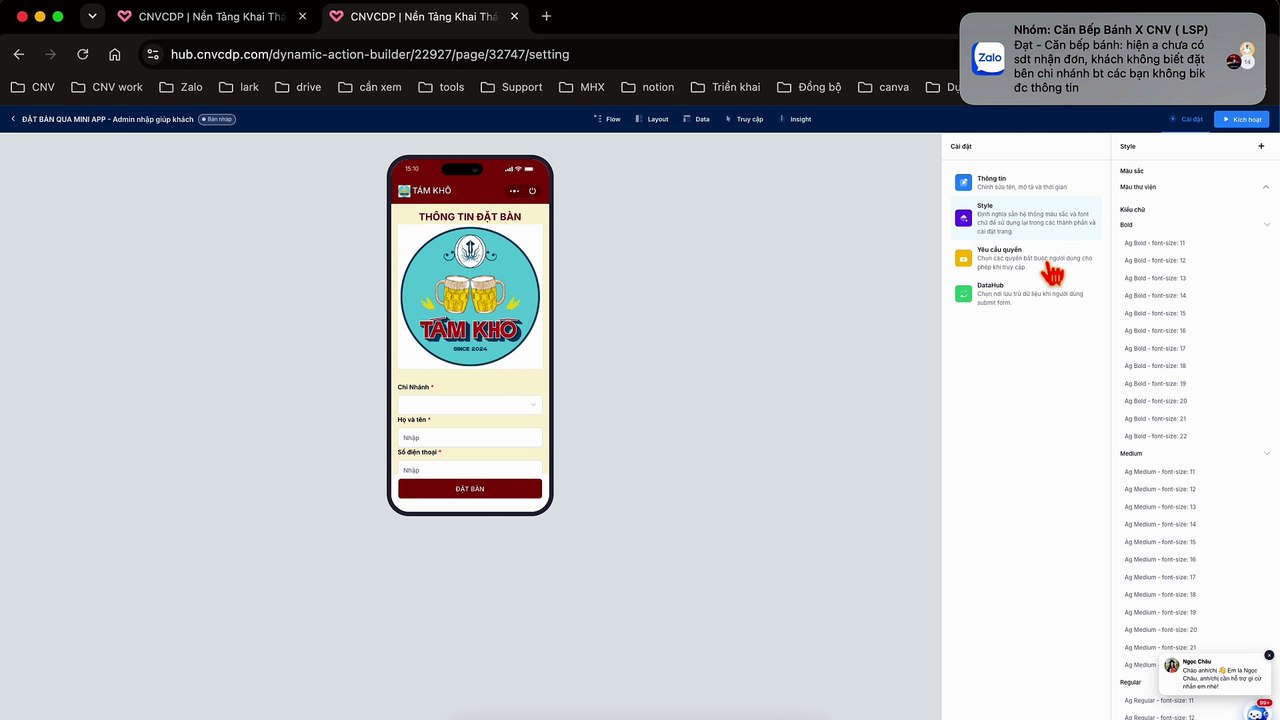Viewport: 1280px width, 720px height.
Task: Switch to the Layout tab
Action: pyautogui.click(x=651, y=119)
